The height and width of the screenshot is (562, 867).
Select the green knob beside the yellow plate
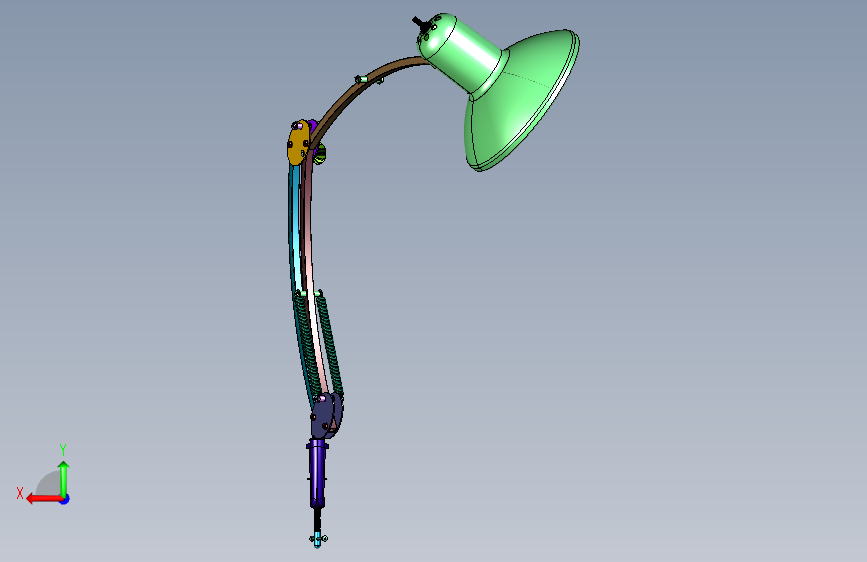point(320,154)
